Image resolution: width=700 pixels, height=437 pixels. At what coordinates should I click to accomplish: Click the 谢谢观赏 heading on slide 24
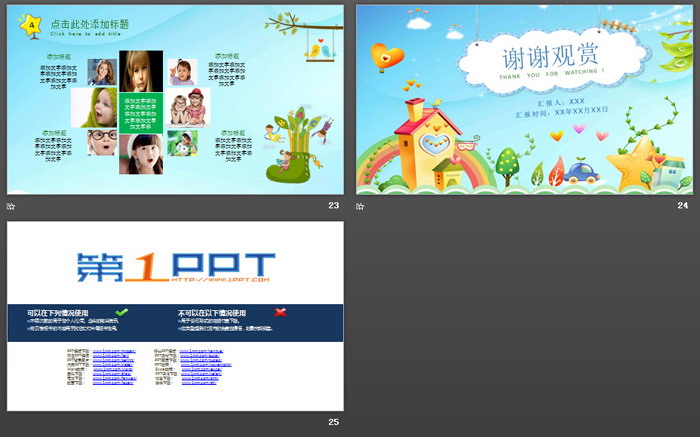click(550, 57)
